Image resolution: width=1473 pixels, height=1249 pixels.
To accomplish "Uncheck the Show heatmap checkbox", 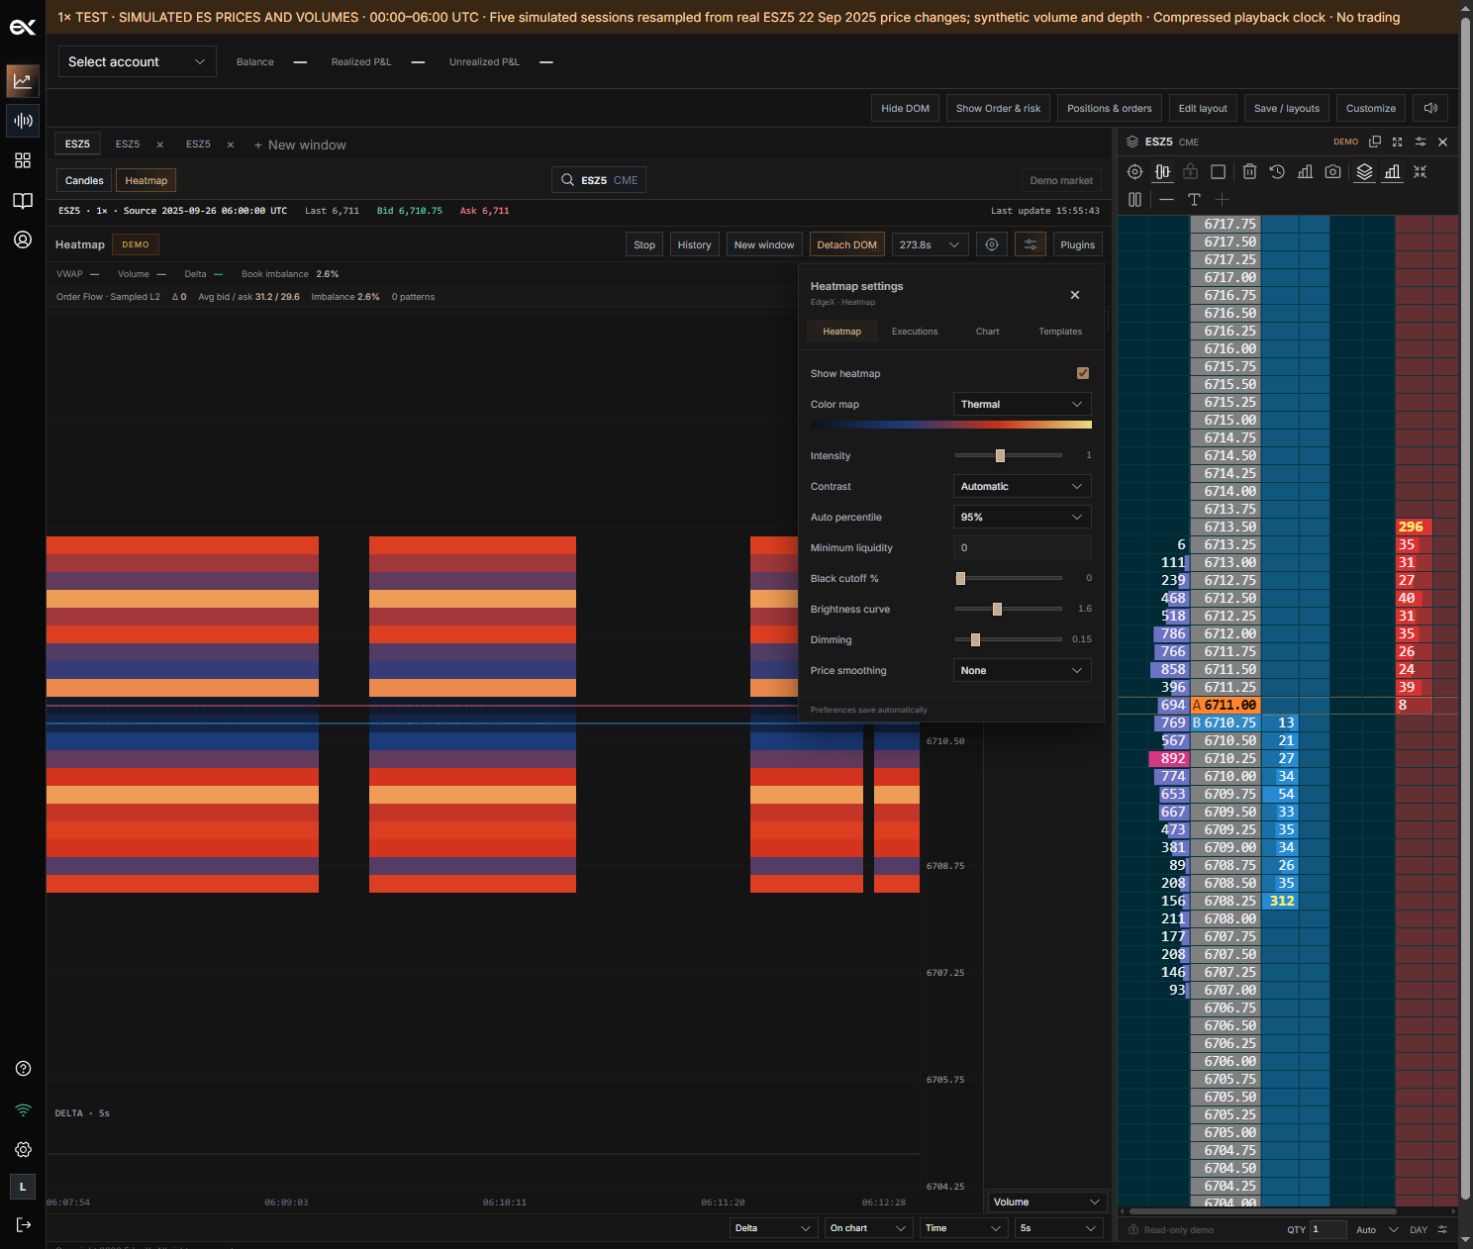I will pos(1083,373).
